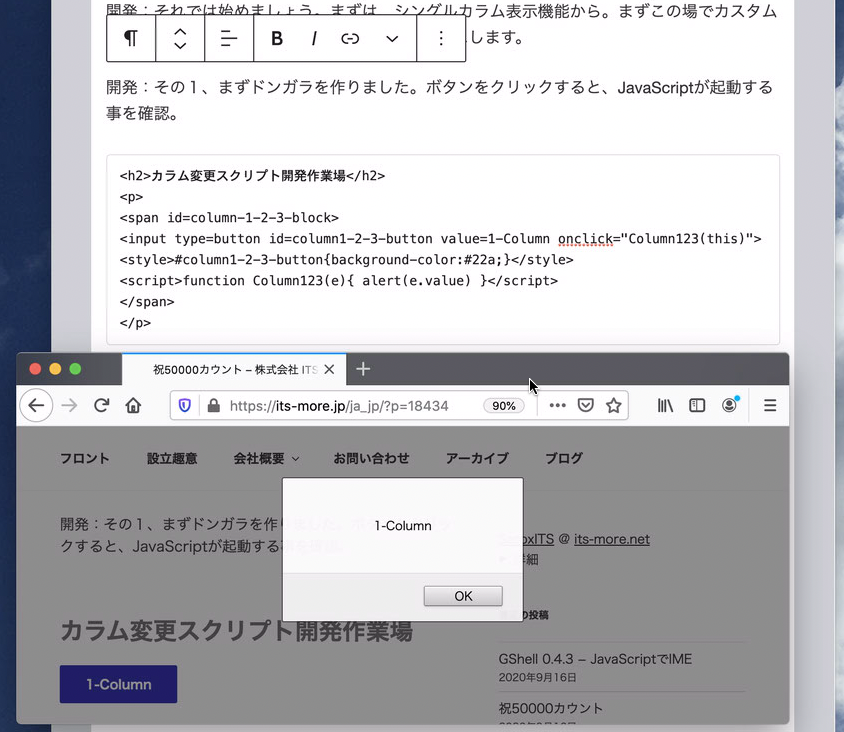Viewport: 844px width, 732px height.
Task: Insert a link using the link icon
Action: pos(350,39)
